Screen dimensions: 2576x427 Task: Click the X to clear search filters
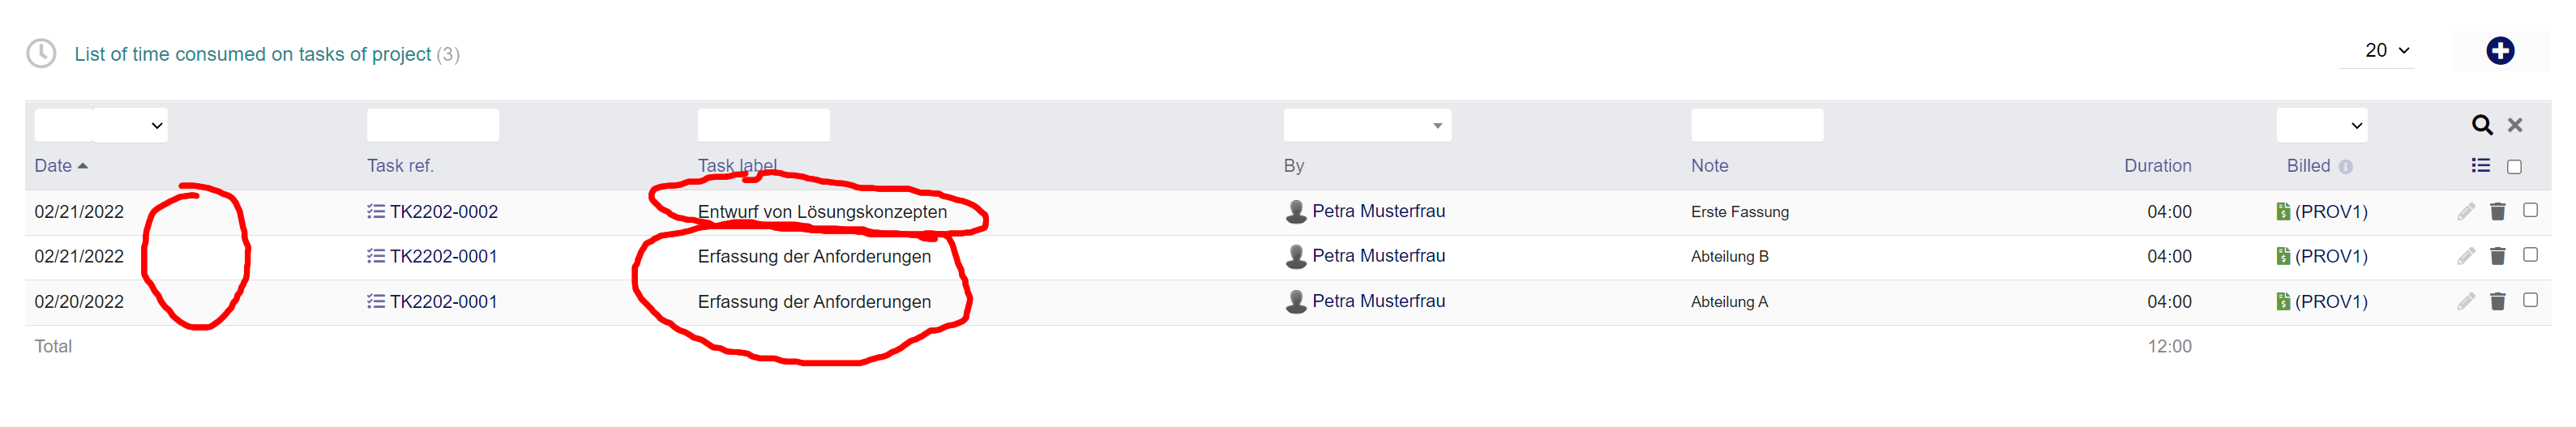click(x=2515, y=125)
